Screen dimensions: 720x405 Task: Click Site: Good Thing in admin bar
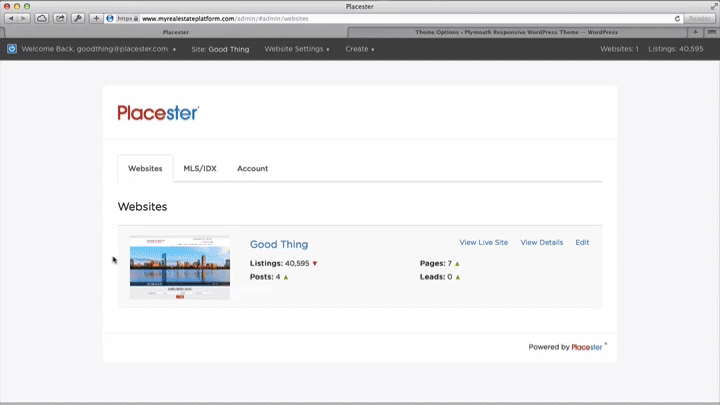220,49
